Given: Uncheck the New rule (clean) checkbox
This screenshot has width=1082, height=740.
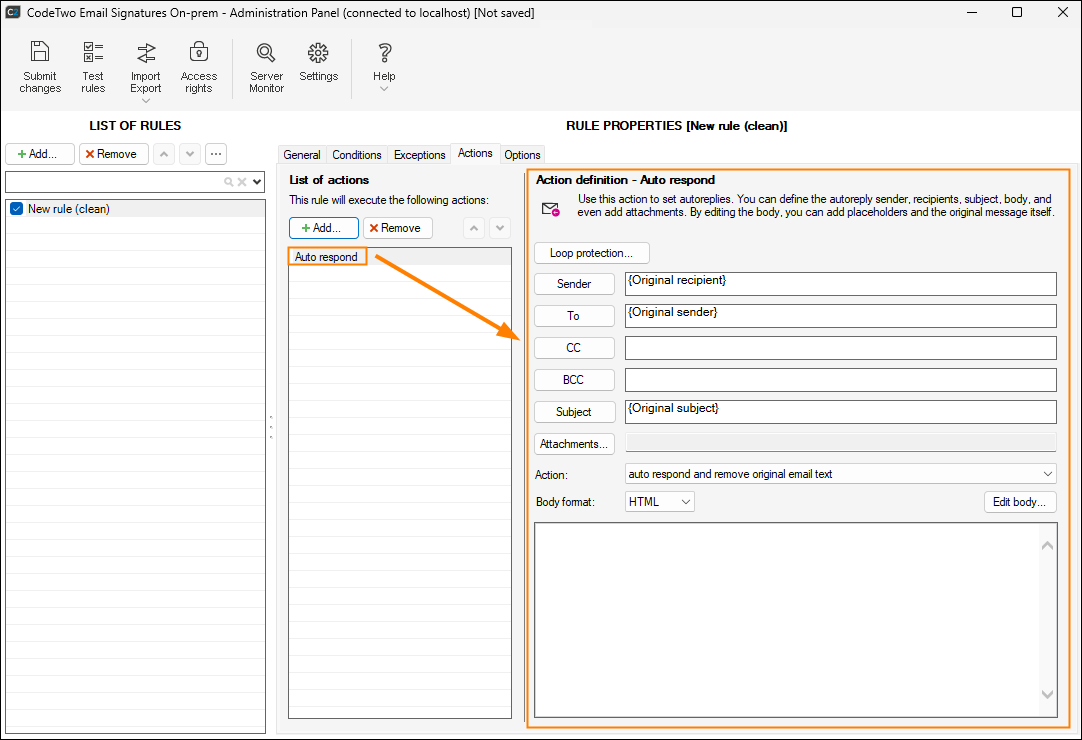Looking at the screenshot, I should tap(16, 209).
